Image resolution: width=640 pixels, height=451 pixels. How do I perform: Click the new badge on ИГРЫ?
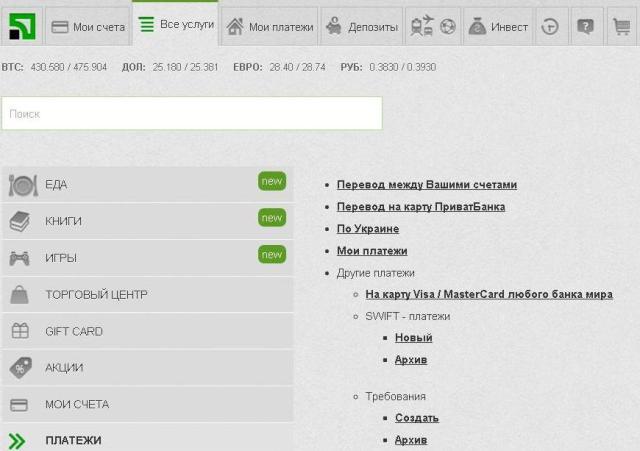pyautogui.click(x=272, y=255)
